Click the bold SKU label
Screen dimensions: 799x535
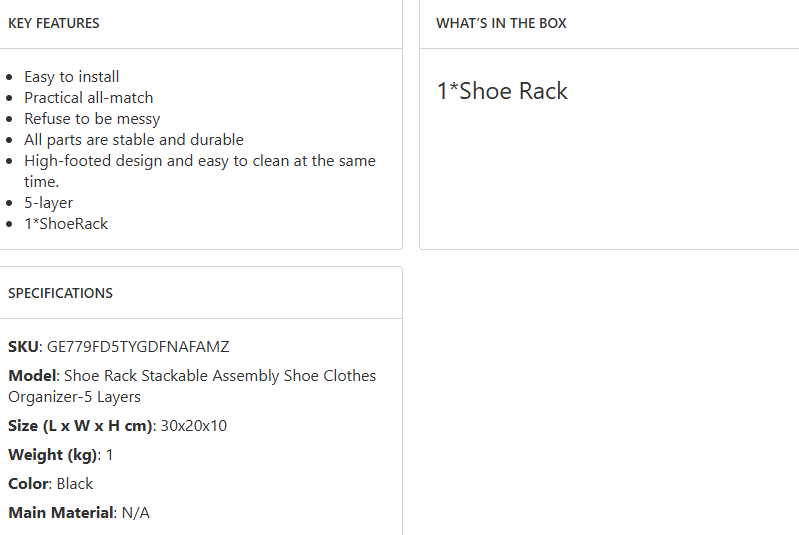(24, 347)
